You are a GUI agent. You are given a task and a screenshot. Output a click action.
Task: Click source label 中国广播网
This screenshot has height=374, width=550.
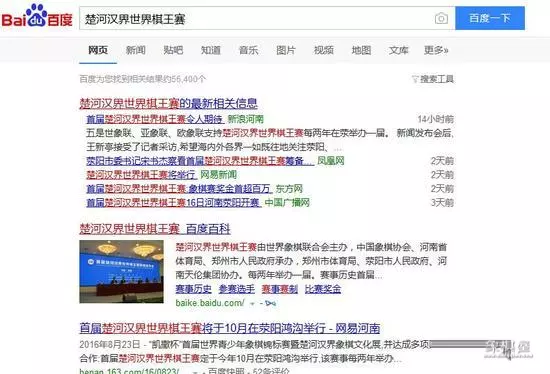tap(287, 202)
